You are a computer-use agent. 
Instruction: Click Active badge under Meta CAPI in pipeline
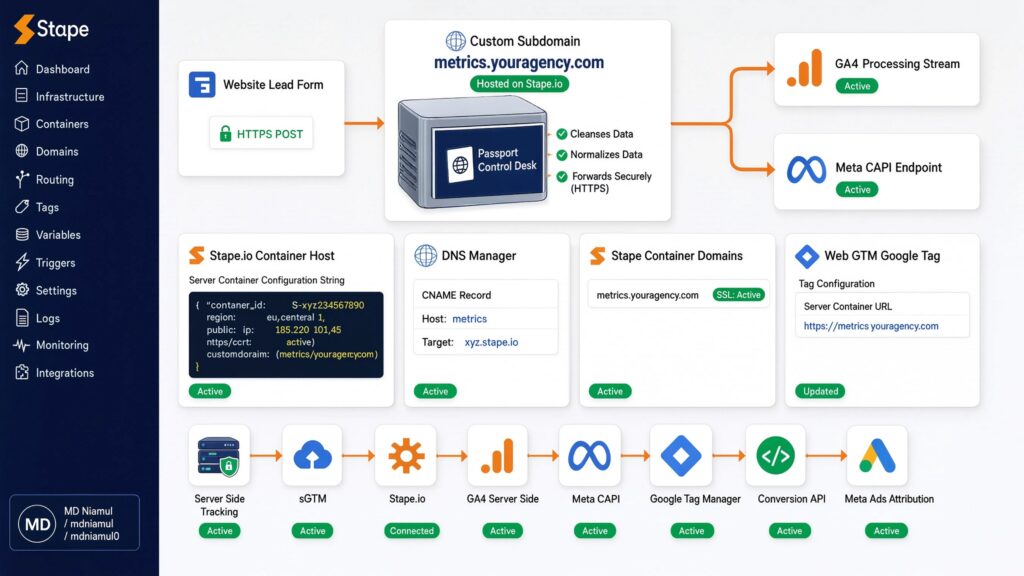click(594, 531)
